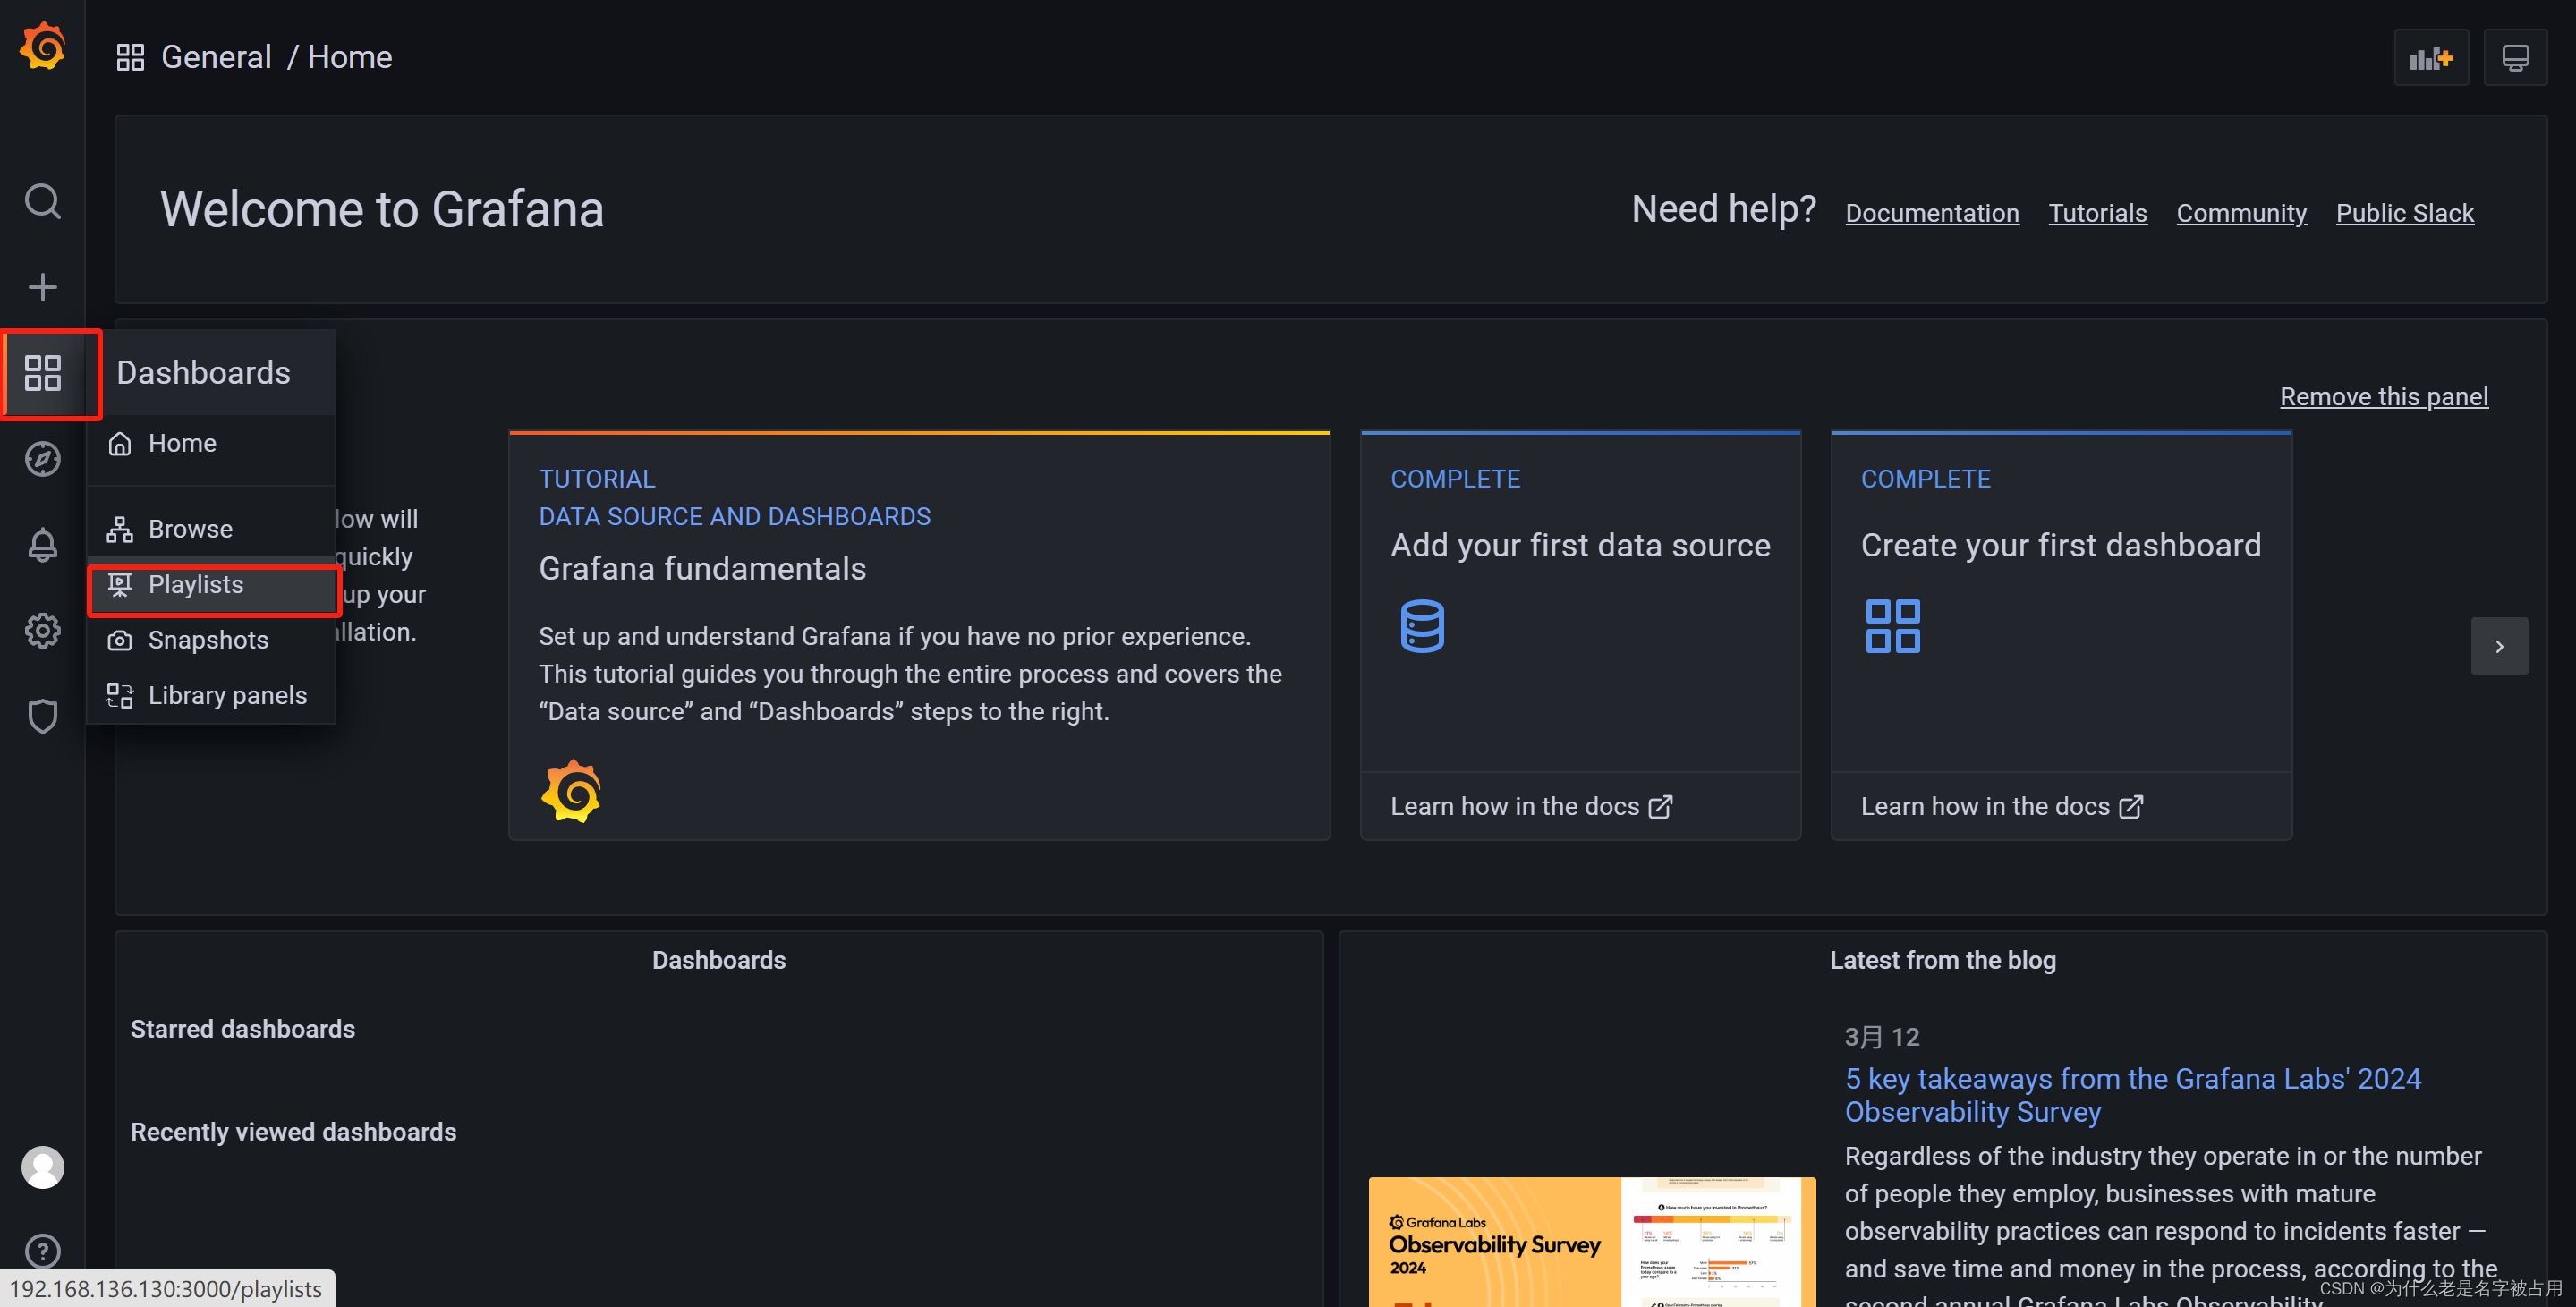The width and height of the screenshot is (2576, 1307).
Task: Open the Add your first data source card
Action: [x=1579, y=636]
